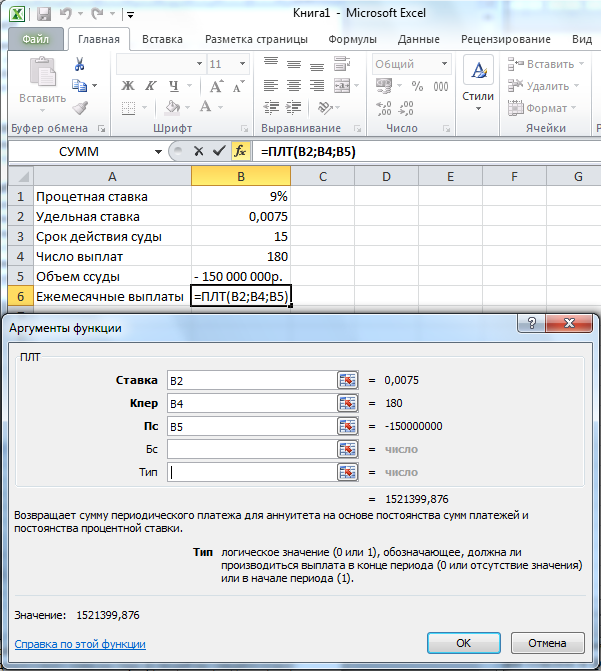Click the Save icon in quick access toolbar
Viewport: 601px width, 671px height.
[44, 14]
